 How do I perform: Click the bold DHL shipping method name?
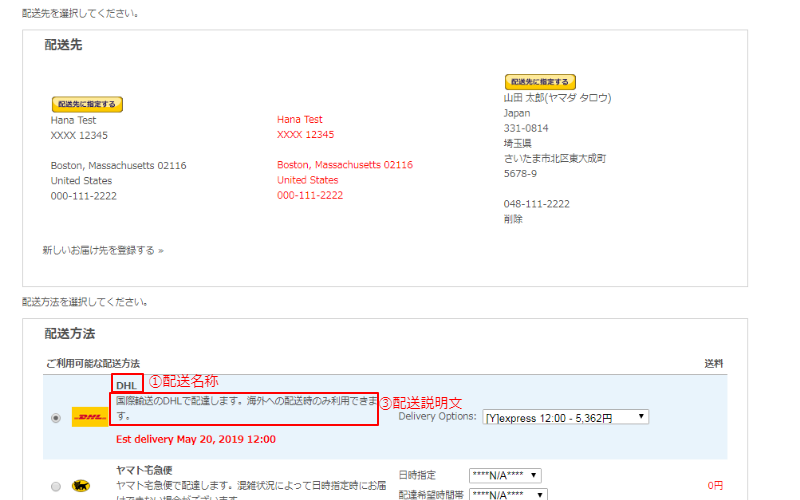pos(126,385)
